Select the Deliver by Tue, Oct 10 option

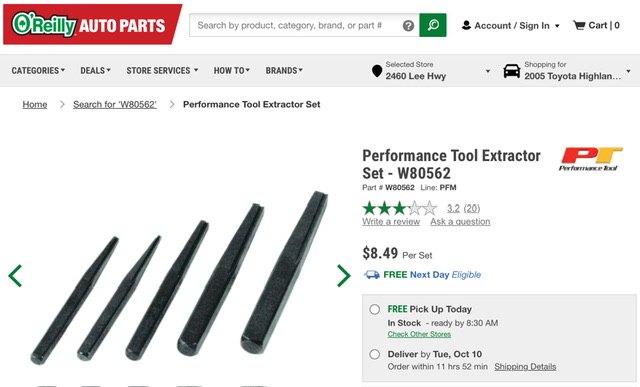tap(375, 354)
